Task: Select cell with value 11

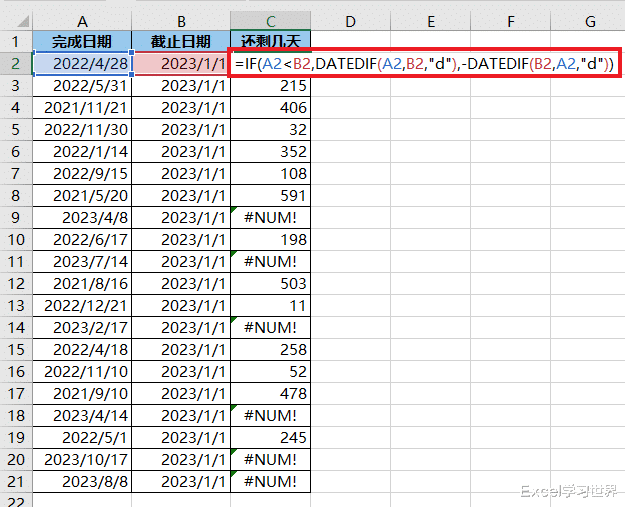Action: coord(271,306)
